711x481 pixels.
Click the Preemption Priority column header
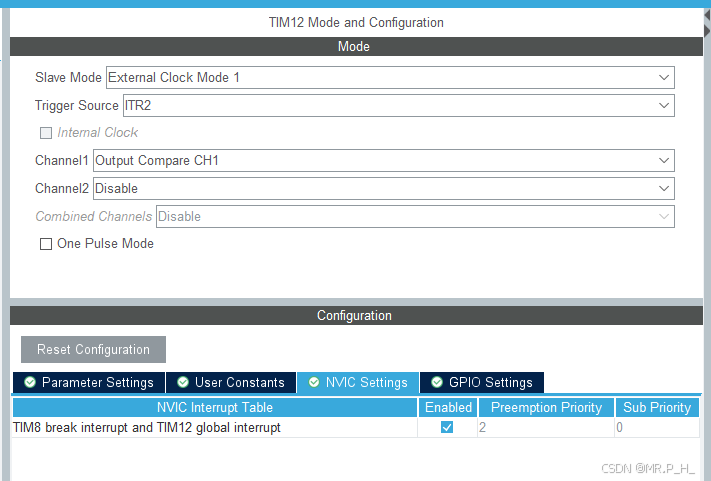tap(546, 408)
